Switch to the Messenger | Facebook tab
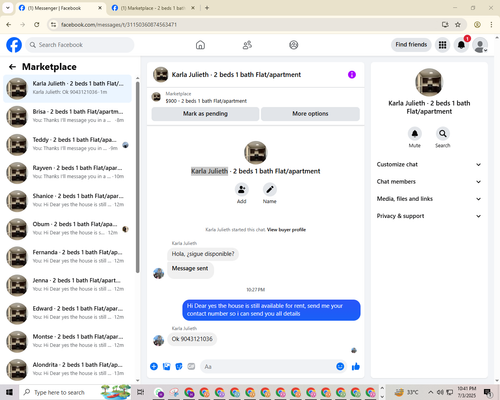The image size is (500, 400). (x=60, y=8)
